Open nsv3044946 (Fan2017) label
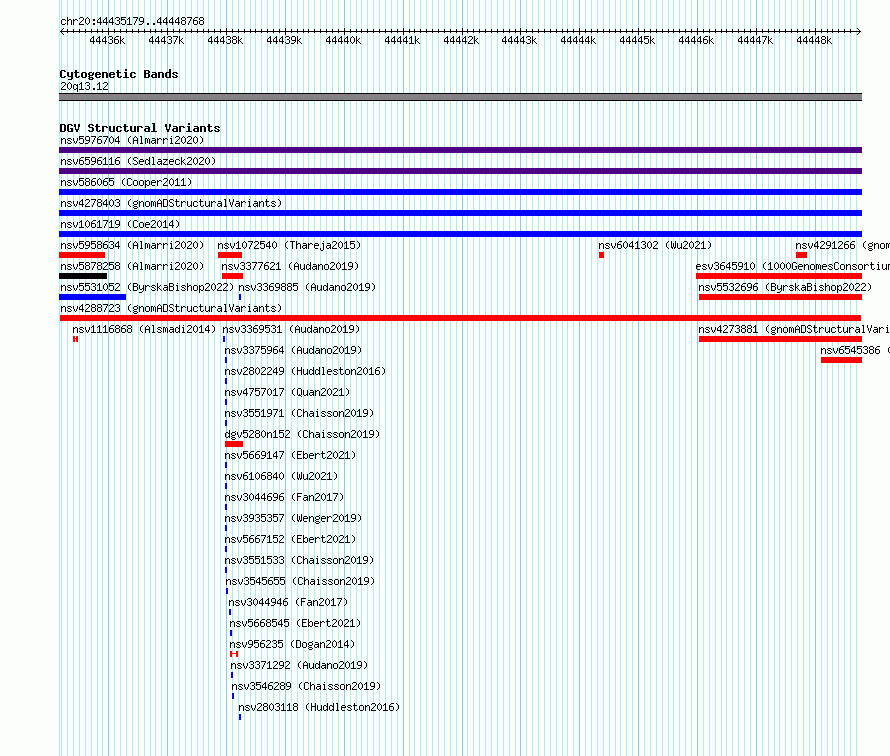The height and width of the screenshot is (756, 890). point(288,602)
